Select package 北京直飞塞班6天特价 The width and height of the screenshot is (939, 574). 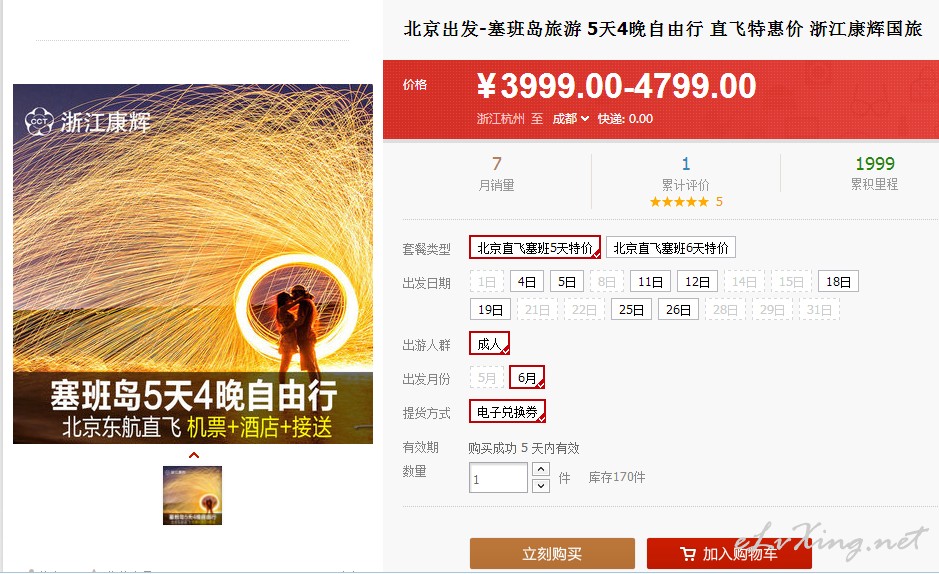point(671,247)
